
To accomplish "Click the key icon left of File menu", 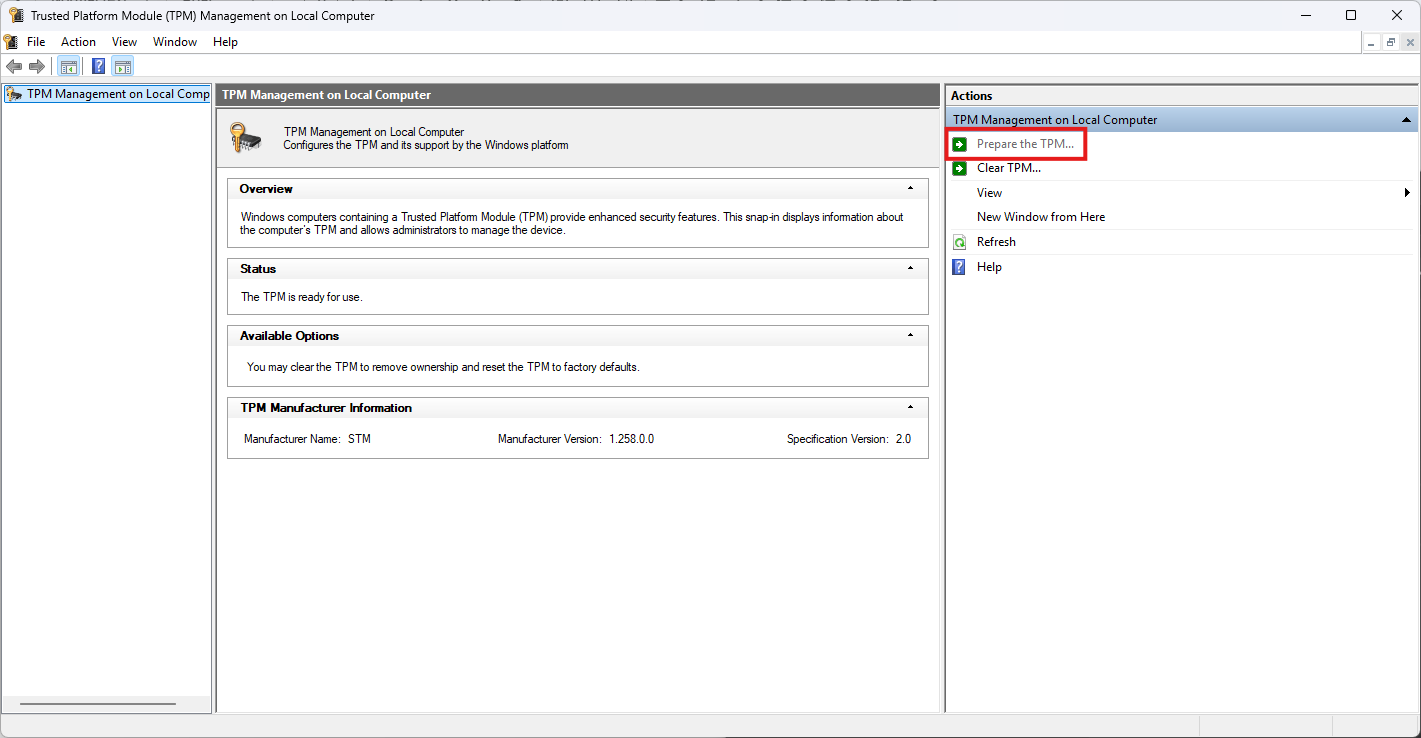I will click(x=11, y=42).
